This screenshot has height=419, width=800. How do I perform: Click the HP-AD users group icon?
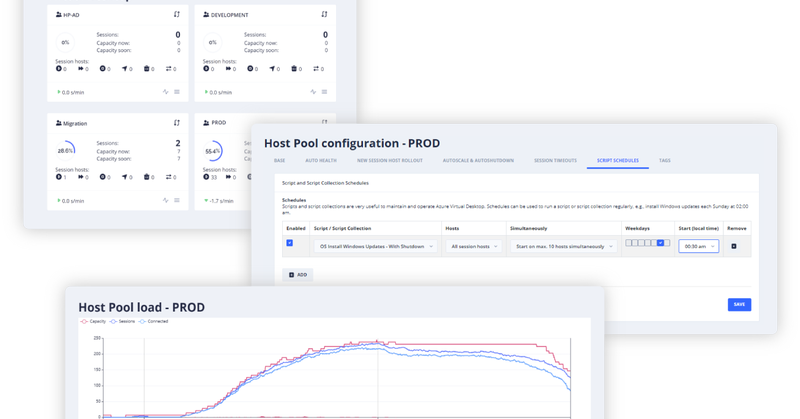point(58,15)
